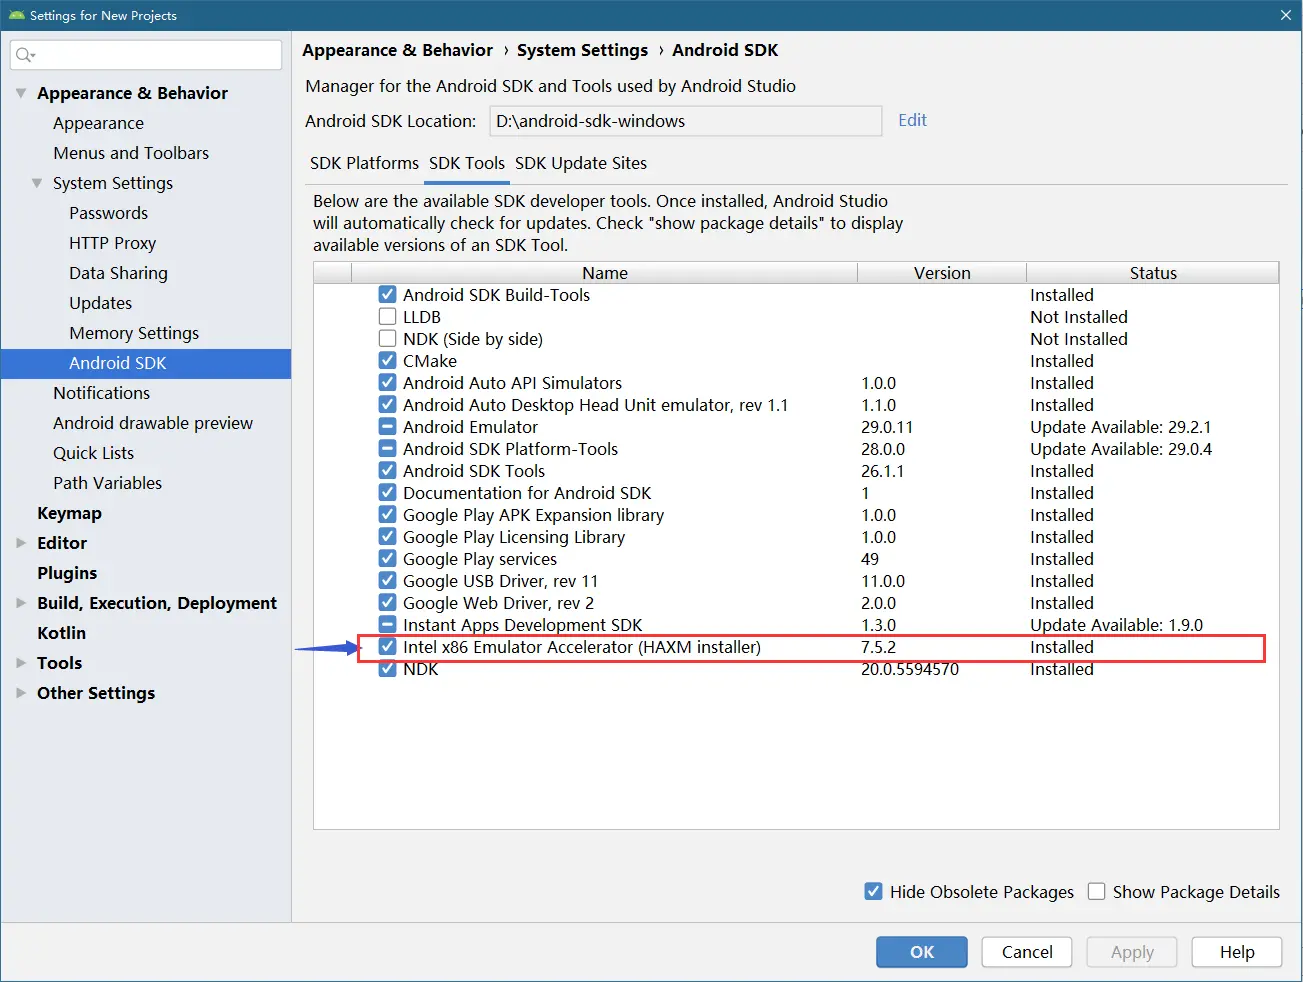Click the search magnifier icon in settings

tap(25, 55)
